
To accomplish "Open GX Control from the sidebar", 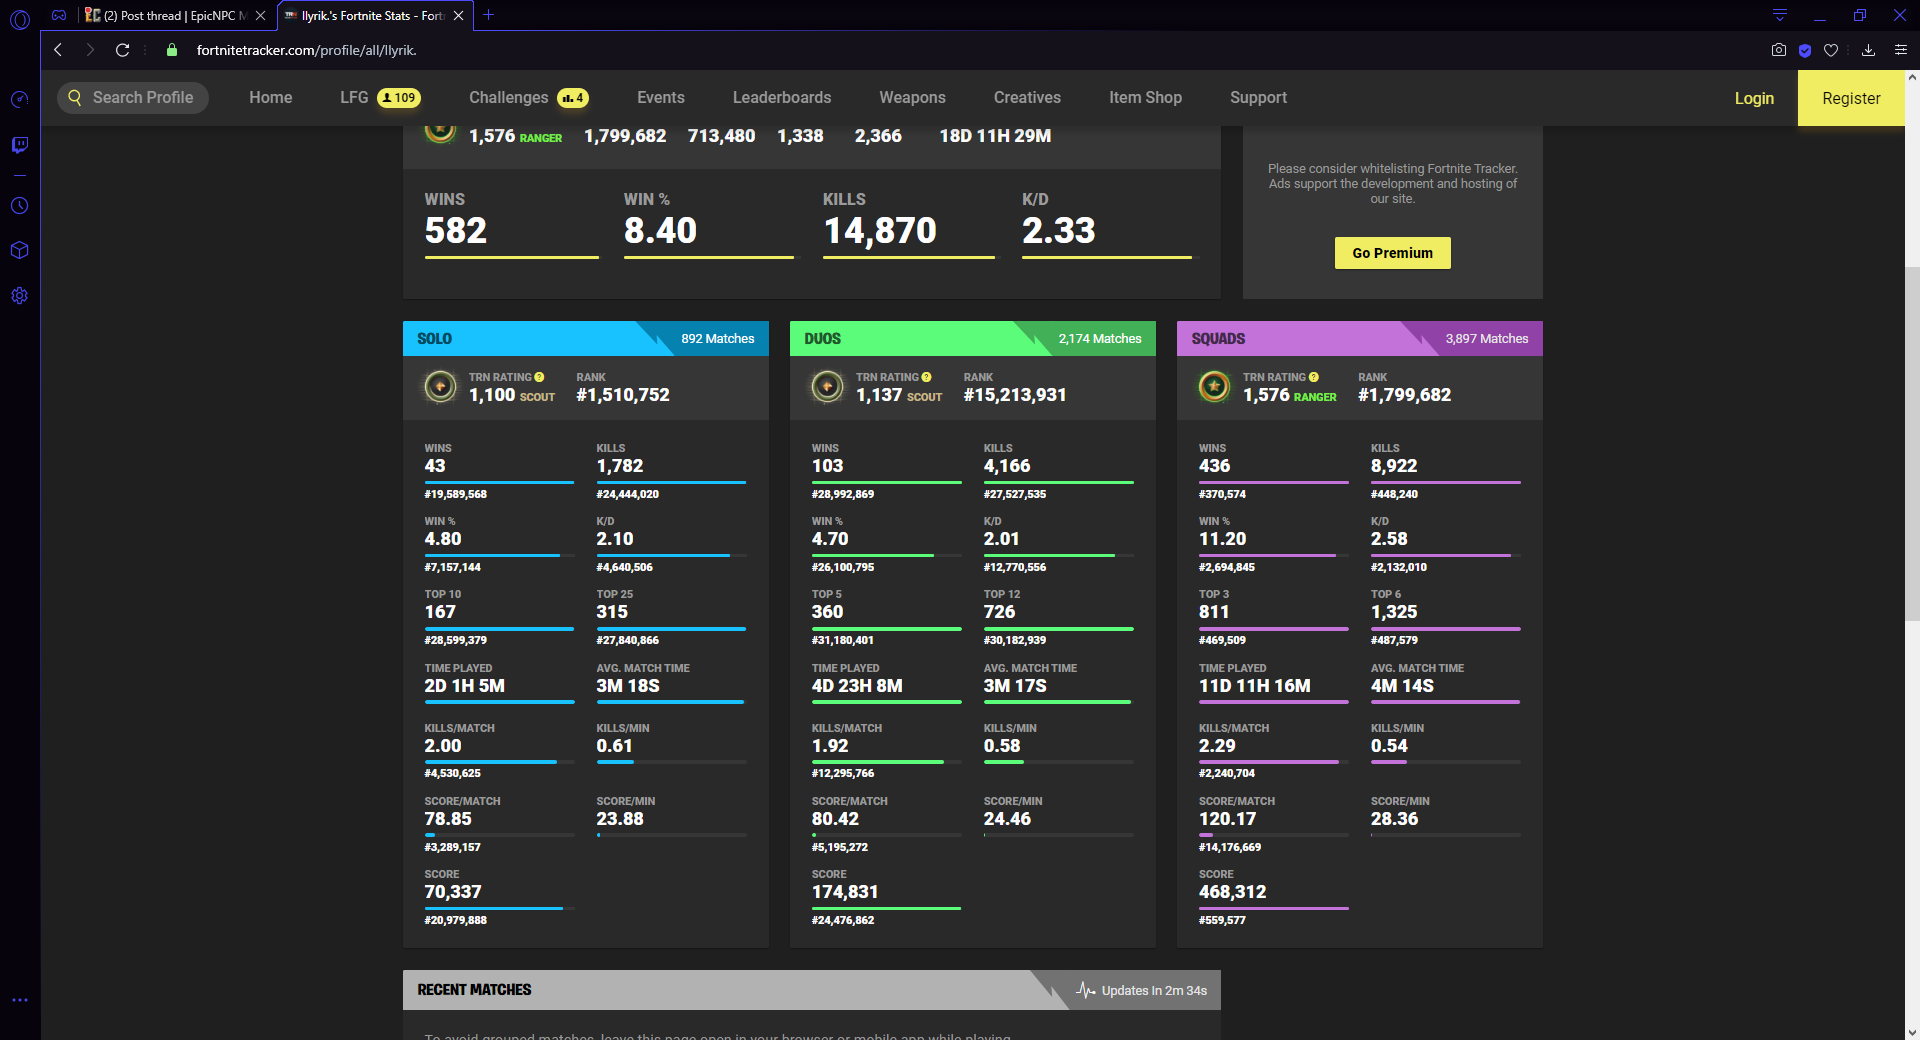I will [19, 99].
